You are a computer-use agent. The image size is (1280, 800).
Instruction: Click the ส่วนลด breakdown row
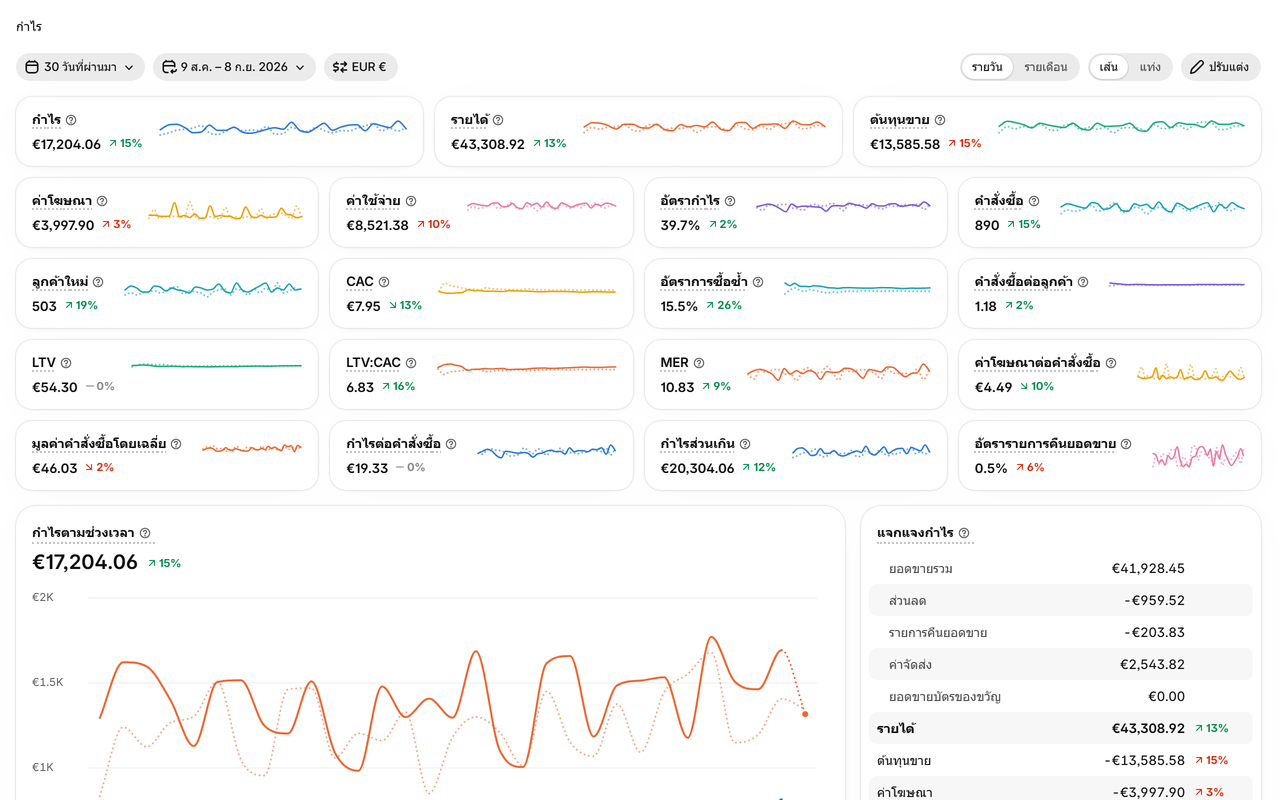(1060, 600)
